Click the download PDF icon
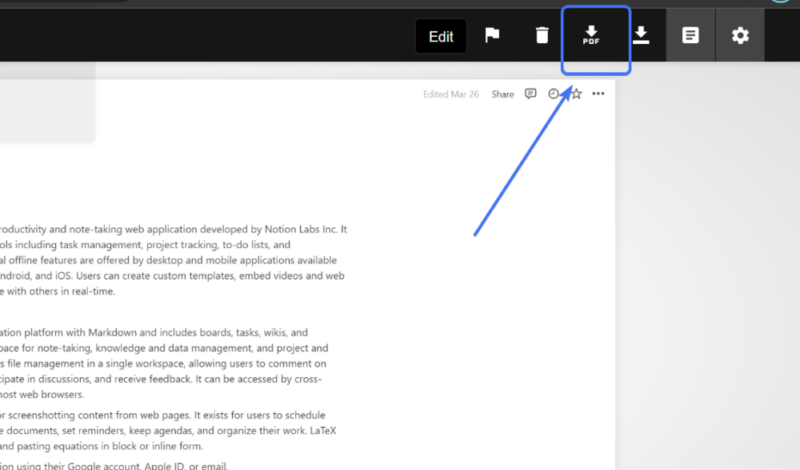Viewport: 800px width, 470px height. coord(591,35)
